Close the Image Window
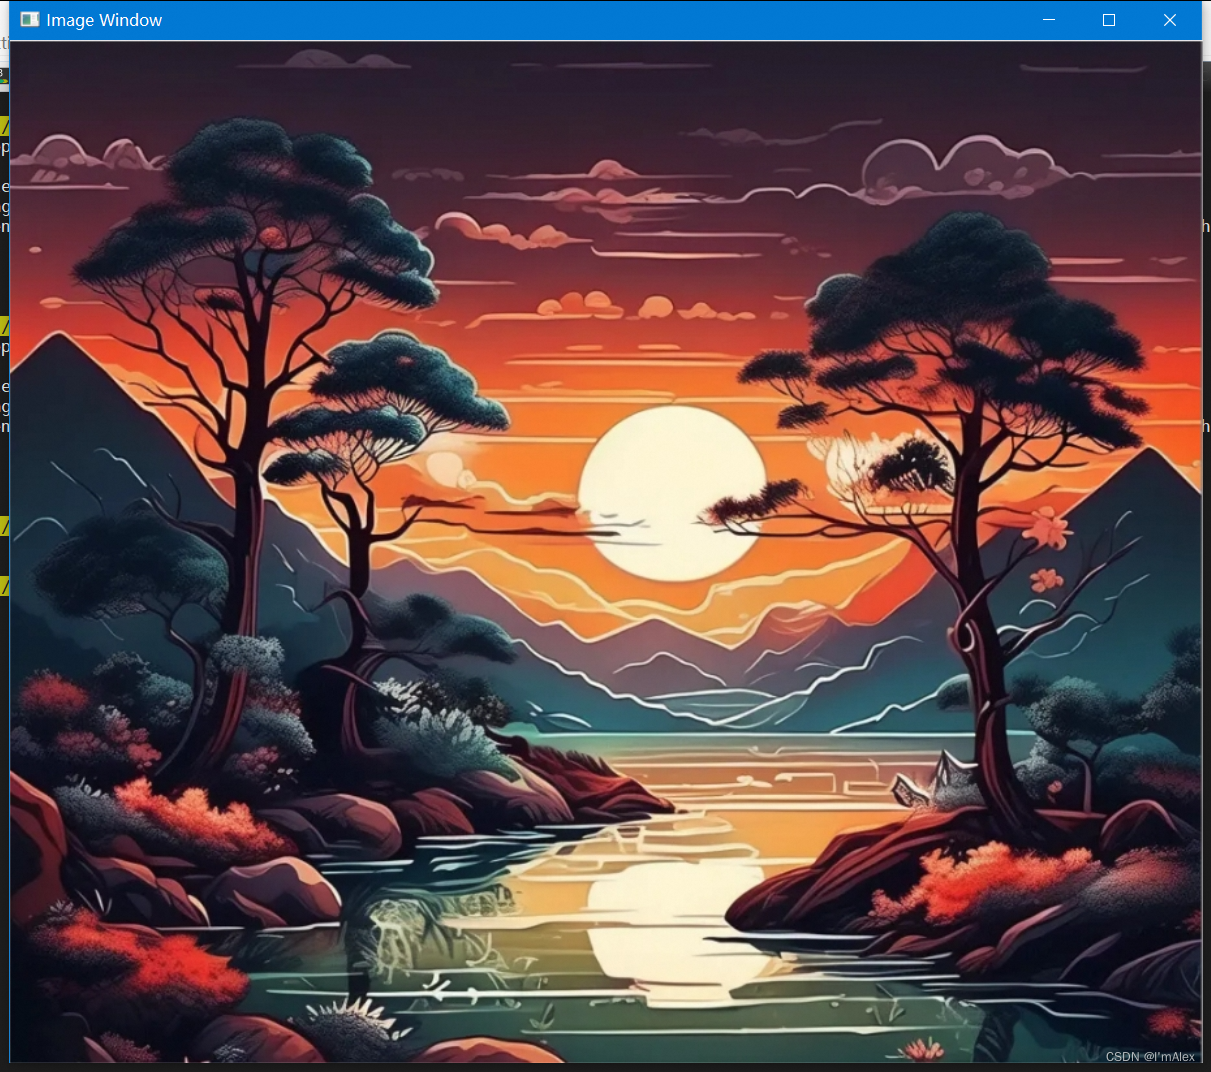This screenshot has height=1072, width=1211. click(1170, 20)
